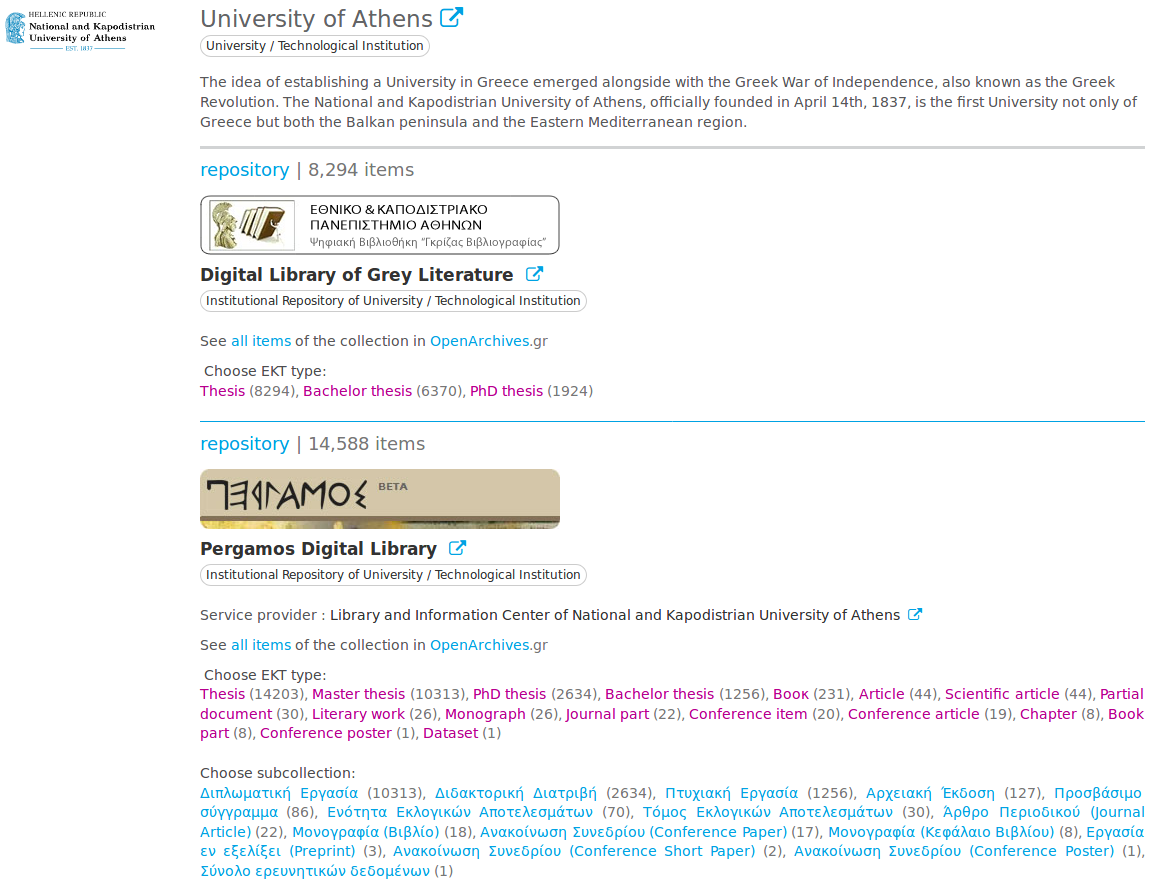Screen dimensions: 1171x891
Task: Open the Grey Literature library banner image
Action: 380,225
